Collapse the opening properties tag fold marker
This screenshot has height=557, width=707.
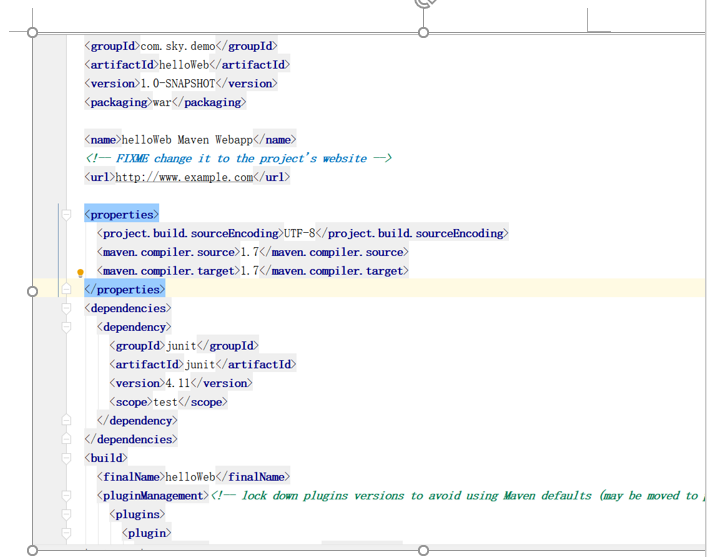pos(66,215)
